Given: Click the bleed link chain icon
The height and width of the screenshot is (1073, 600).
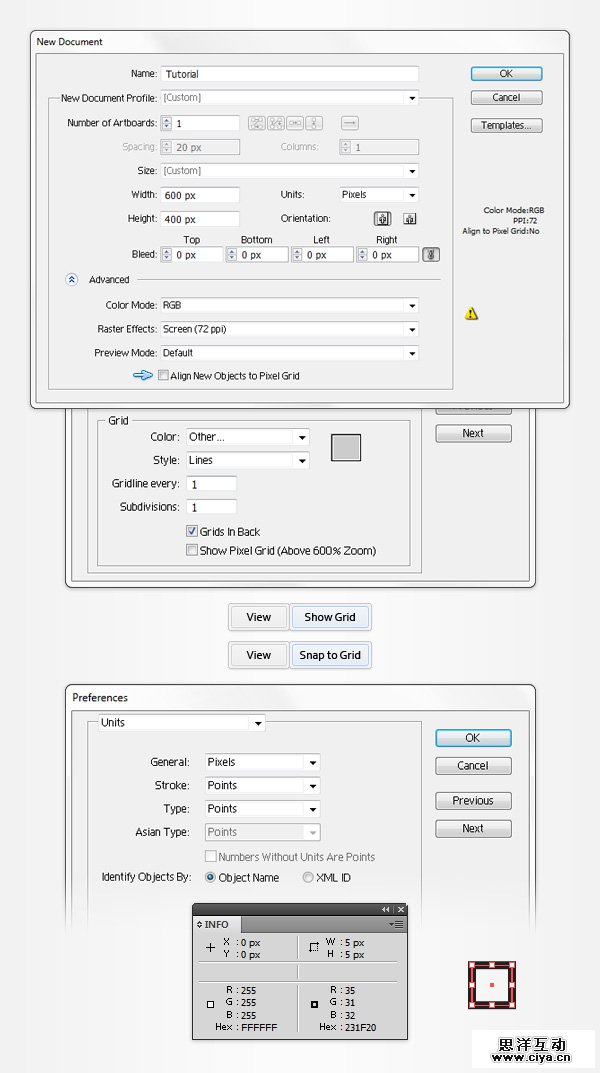Looking at the screenshot, I should point(431,255).
